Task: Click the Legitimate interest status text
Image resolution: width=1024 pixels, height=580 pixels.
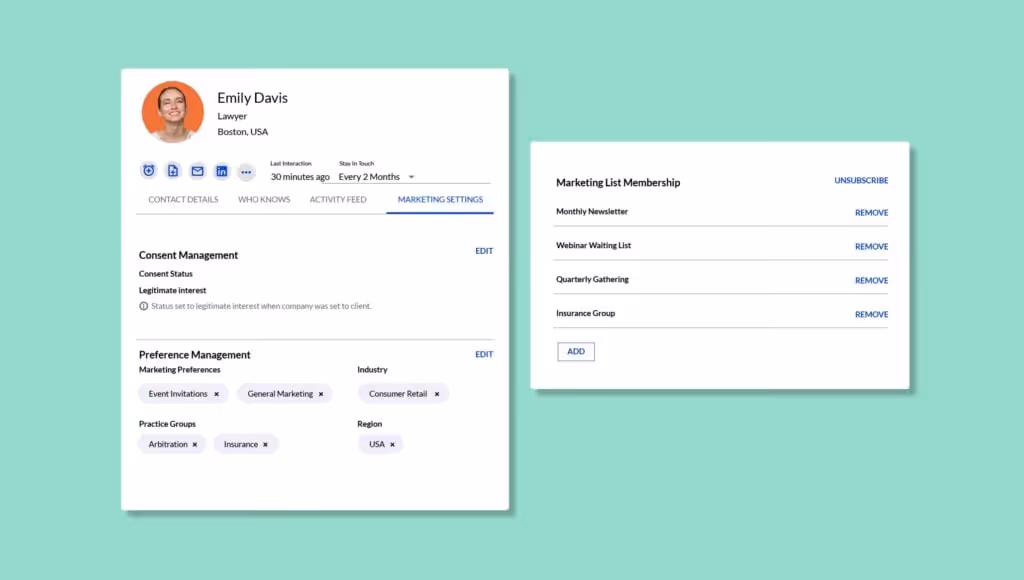Action: [x=172, y=290]
